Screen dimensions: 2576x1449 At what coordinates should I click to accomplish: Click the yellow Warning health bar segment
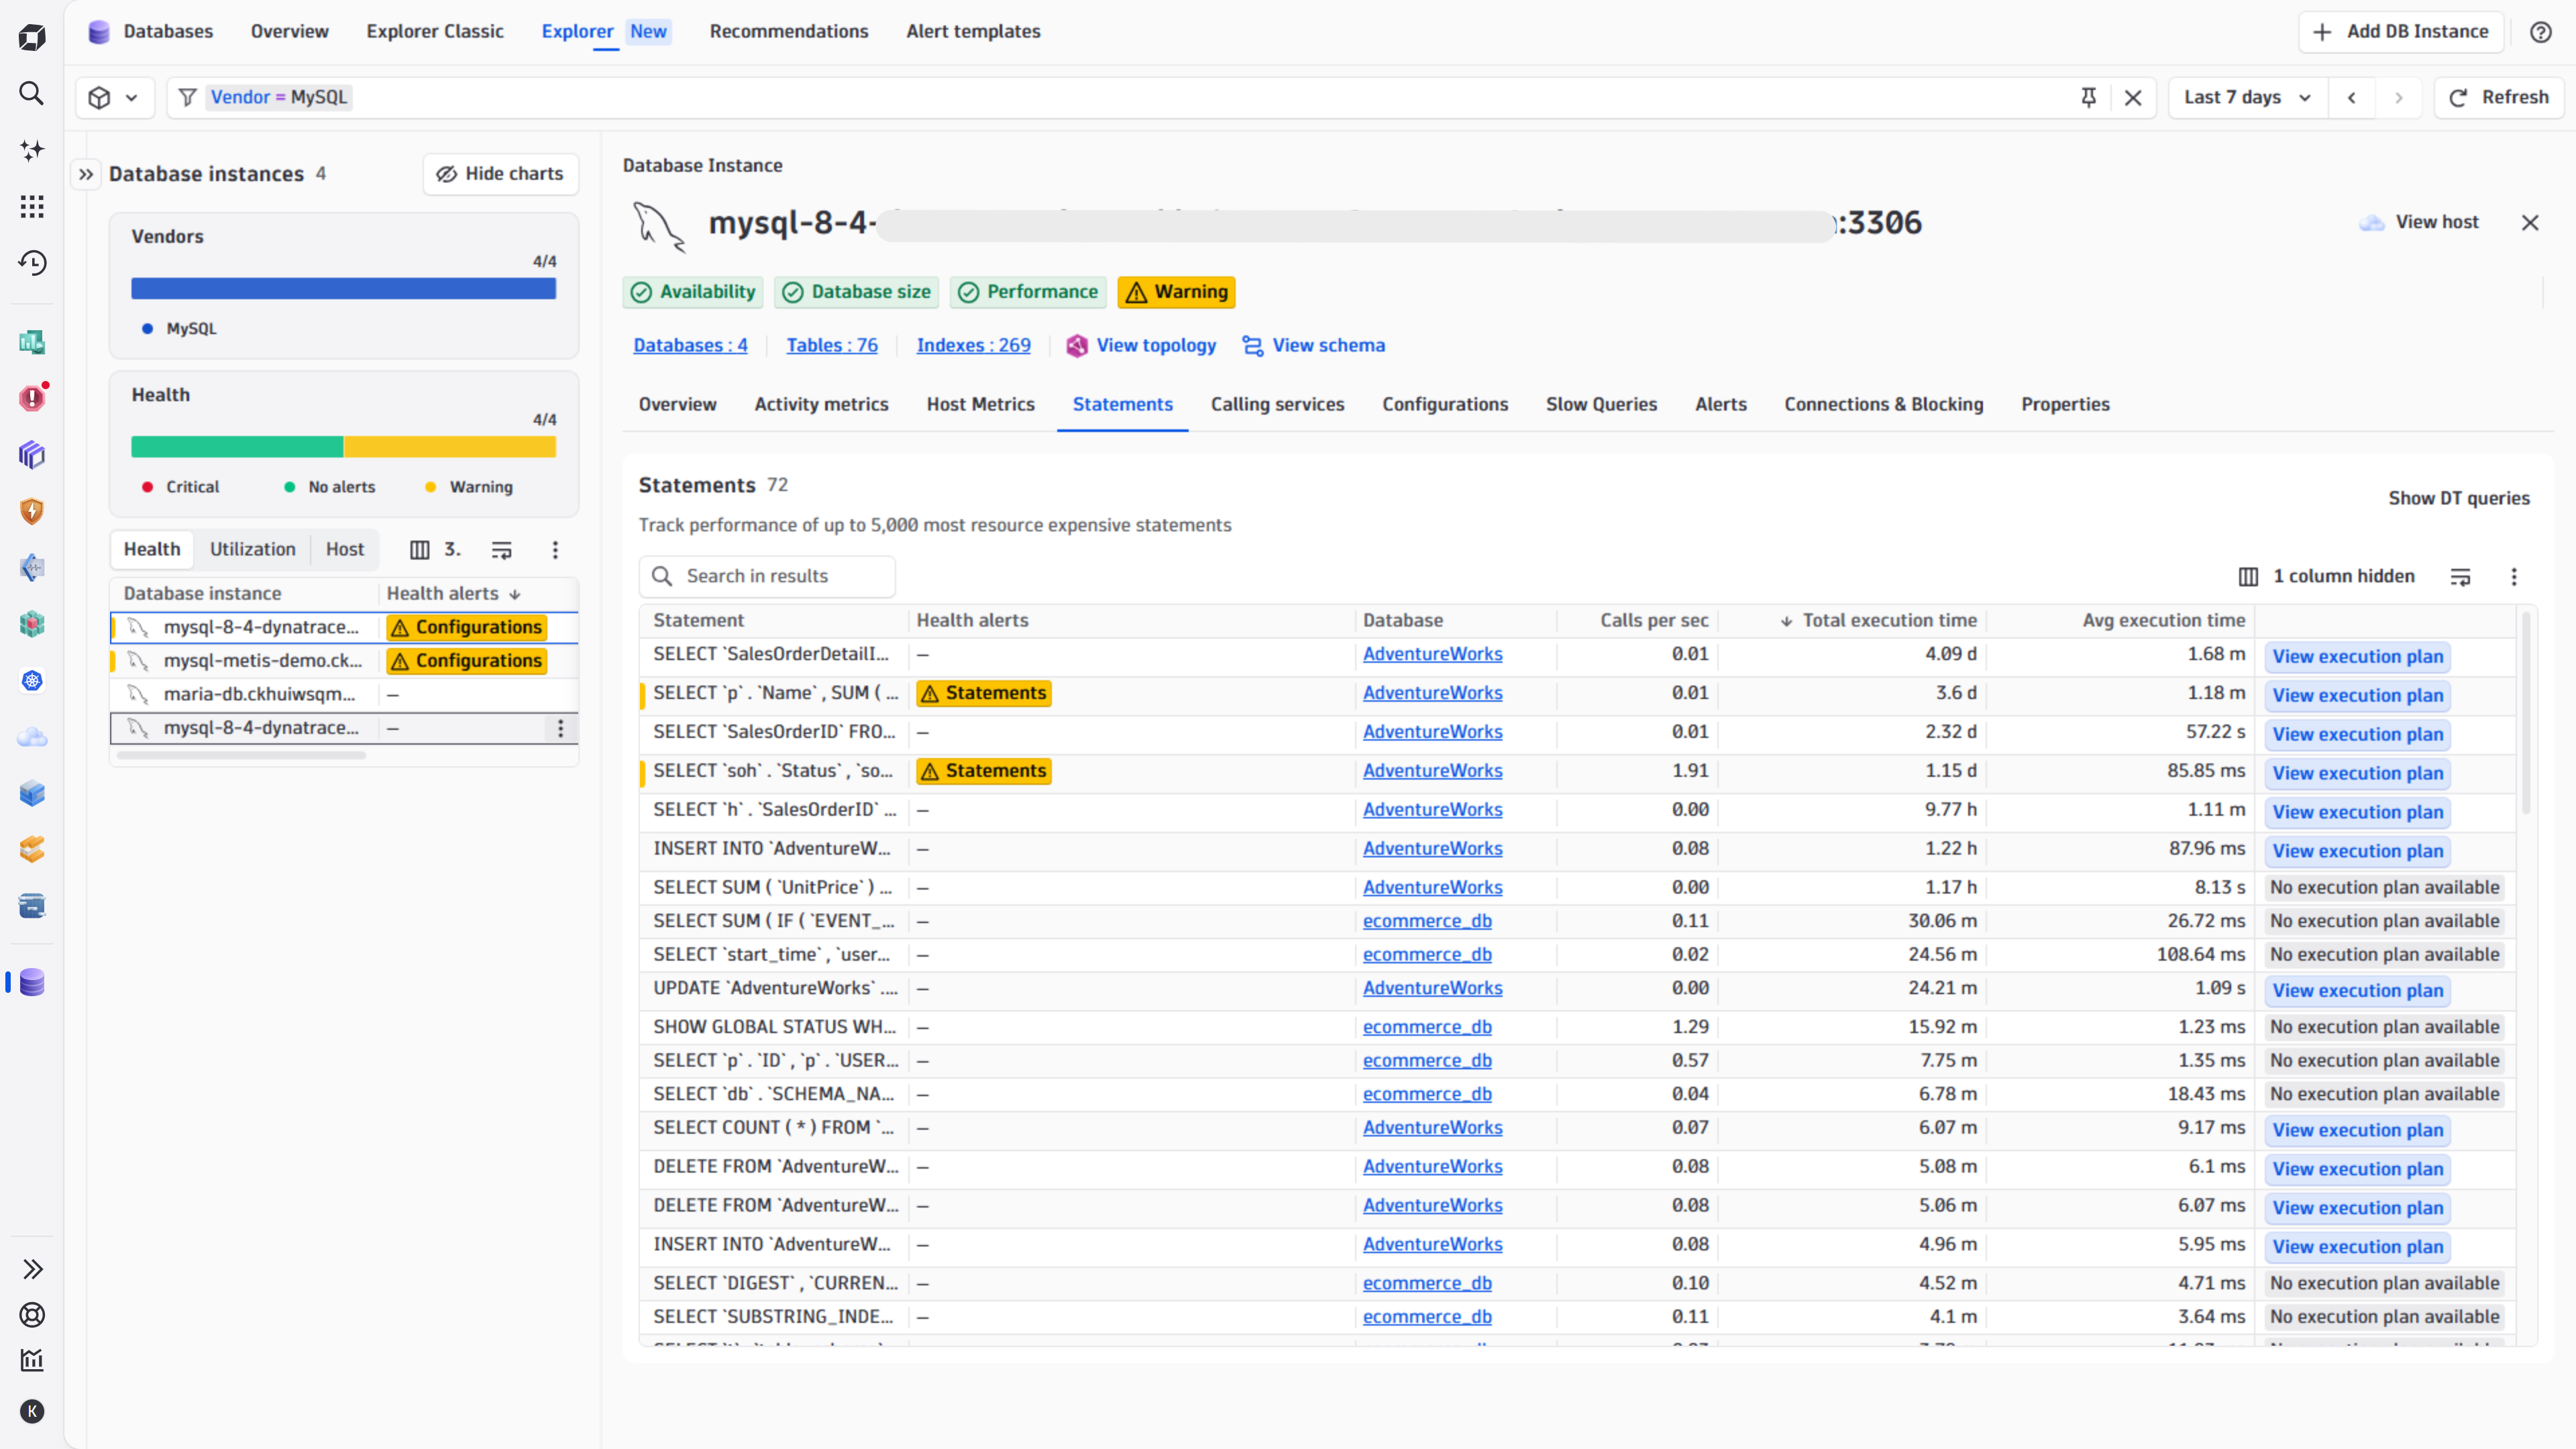(450, 447)
